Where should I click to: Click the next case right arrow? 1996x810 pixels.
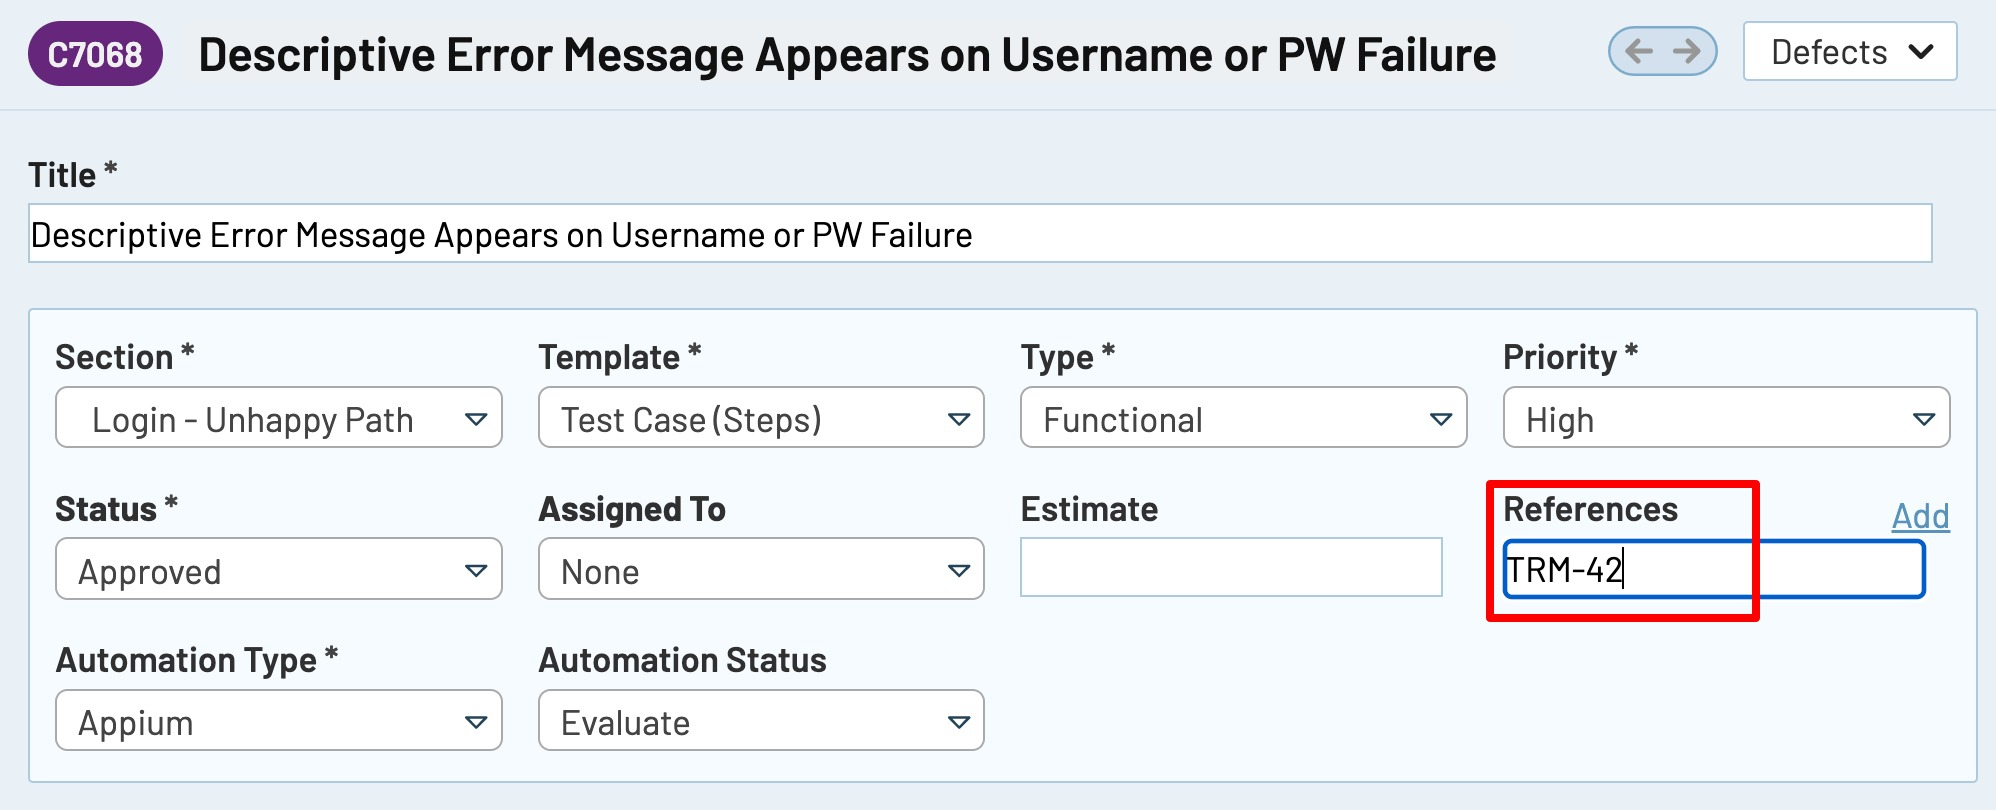(1688, 51)
